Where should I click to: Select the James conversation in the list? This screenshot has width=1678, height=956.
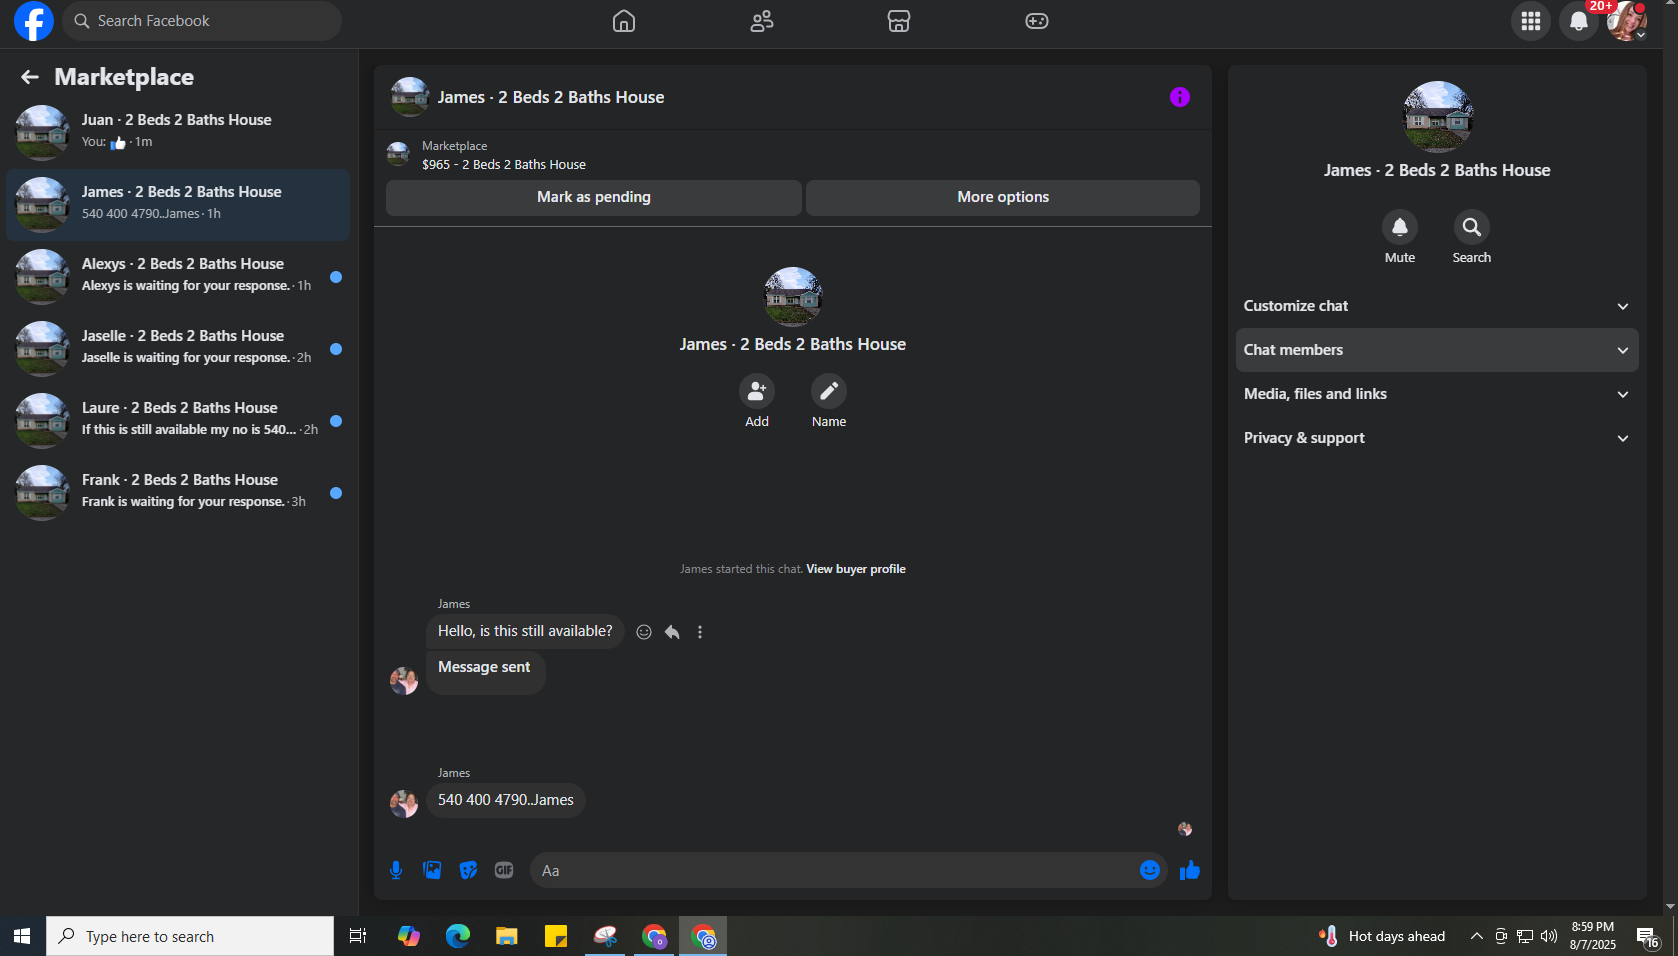click(x=178, y=205)
